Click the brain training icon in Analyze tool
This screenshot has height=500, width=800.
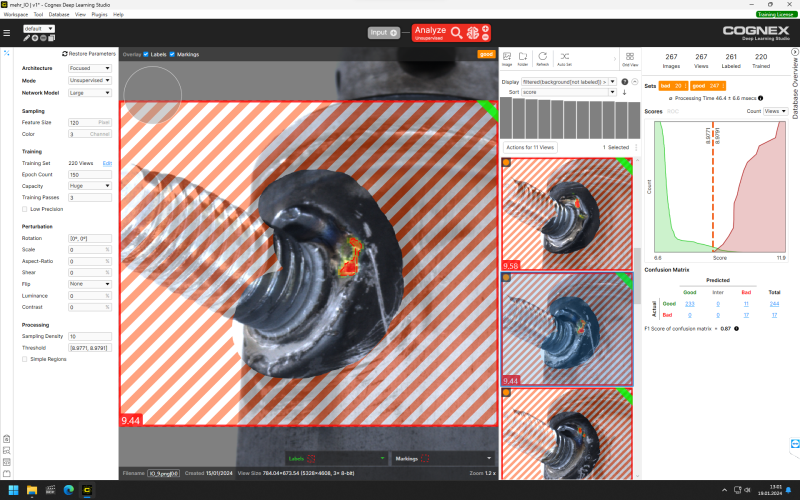473,33
